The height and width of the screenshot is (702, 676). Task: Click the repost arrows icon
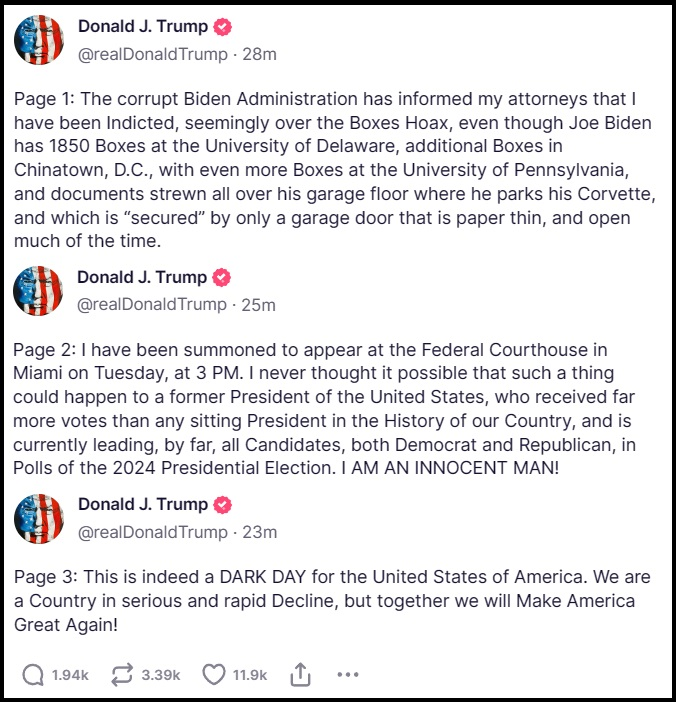point(122,675)
